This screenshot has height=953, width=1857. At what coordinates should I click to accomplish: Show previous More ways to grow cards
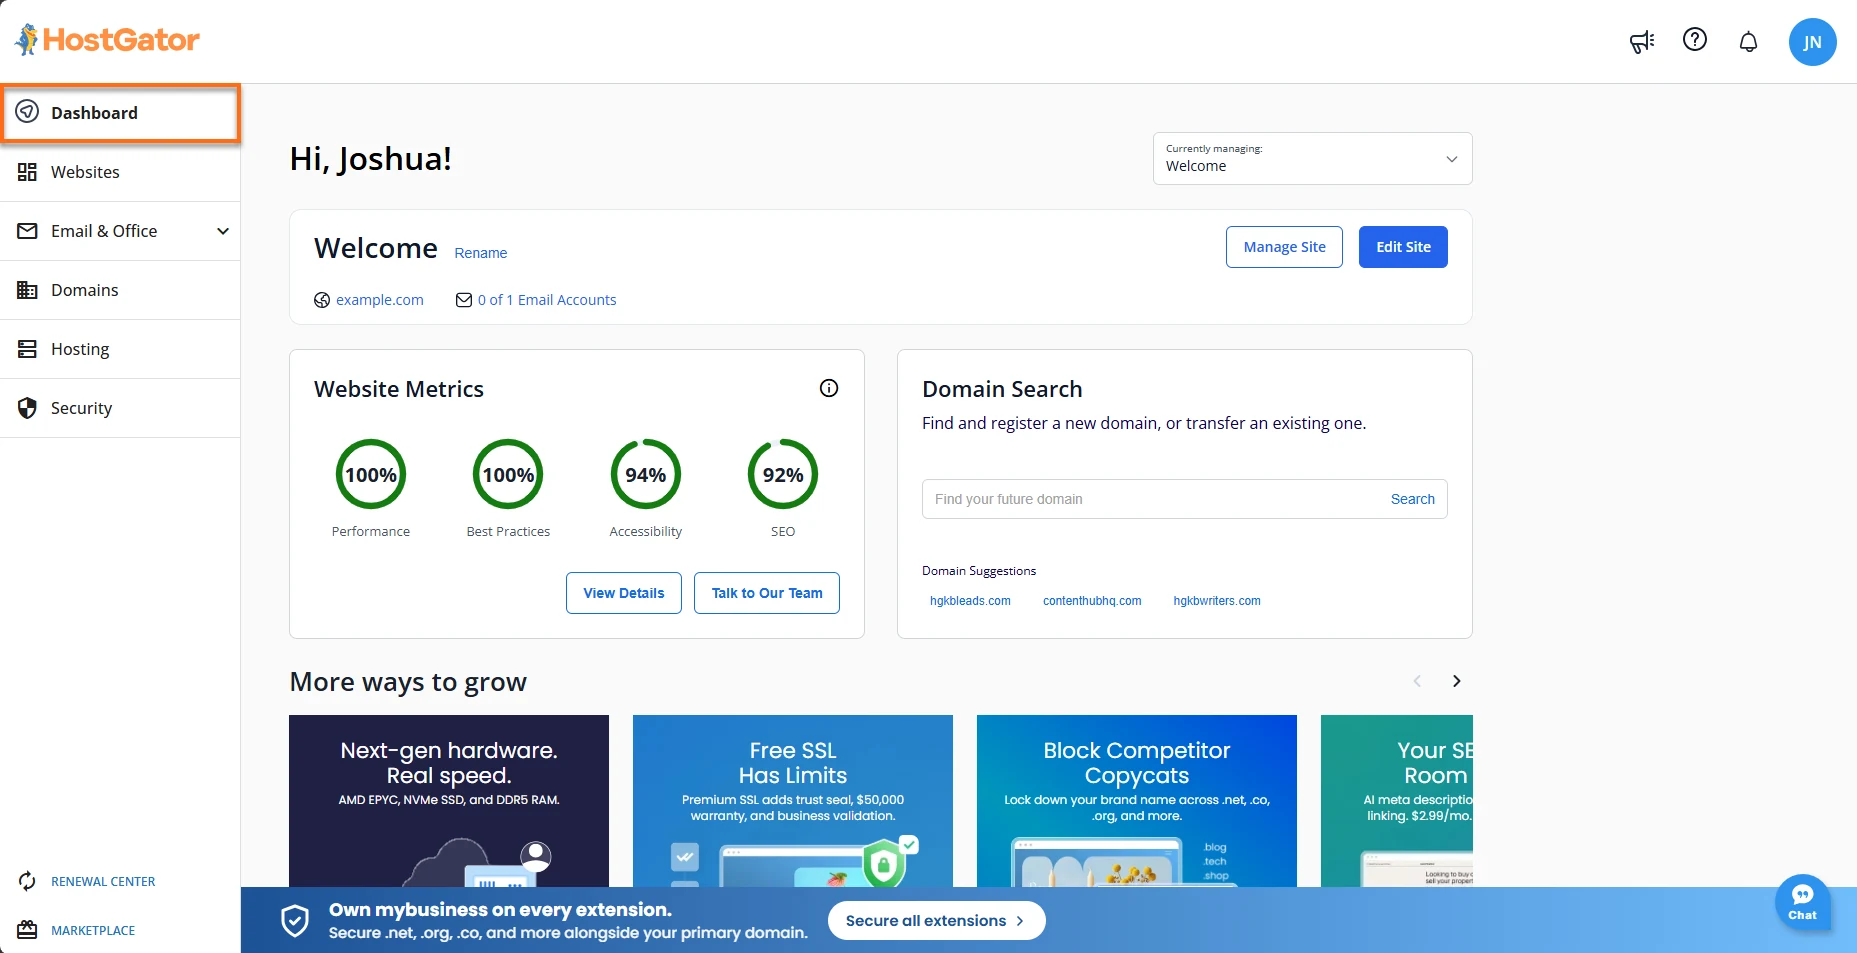1417,681
